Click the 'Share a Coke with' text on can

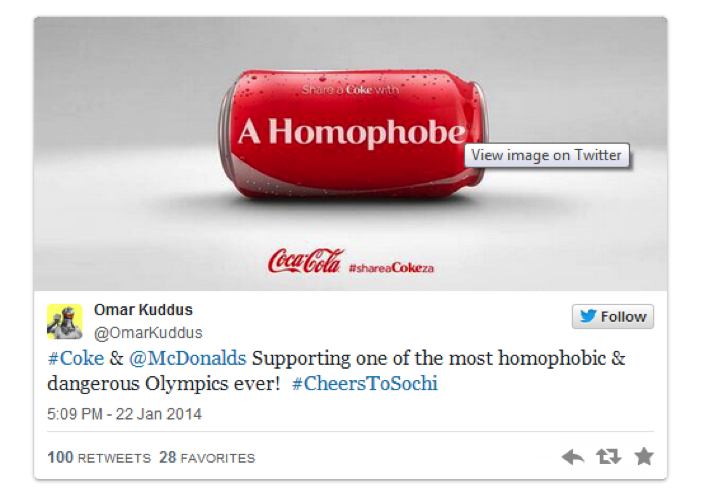(350, 89)
